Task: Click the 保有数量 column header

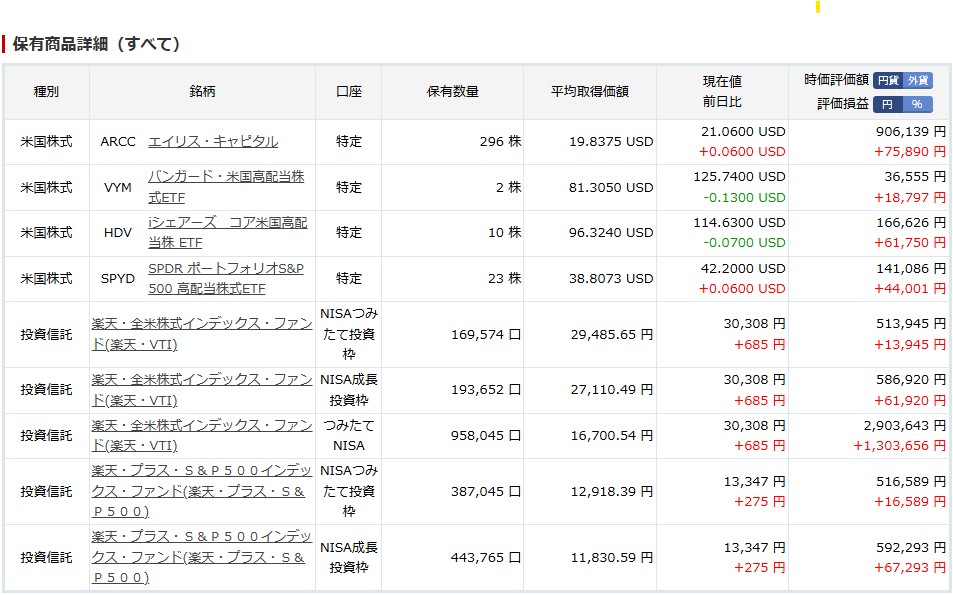Action: (x=453, y=92)
